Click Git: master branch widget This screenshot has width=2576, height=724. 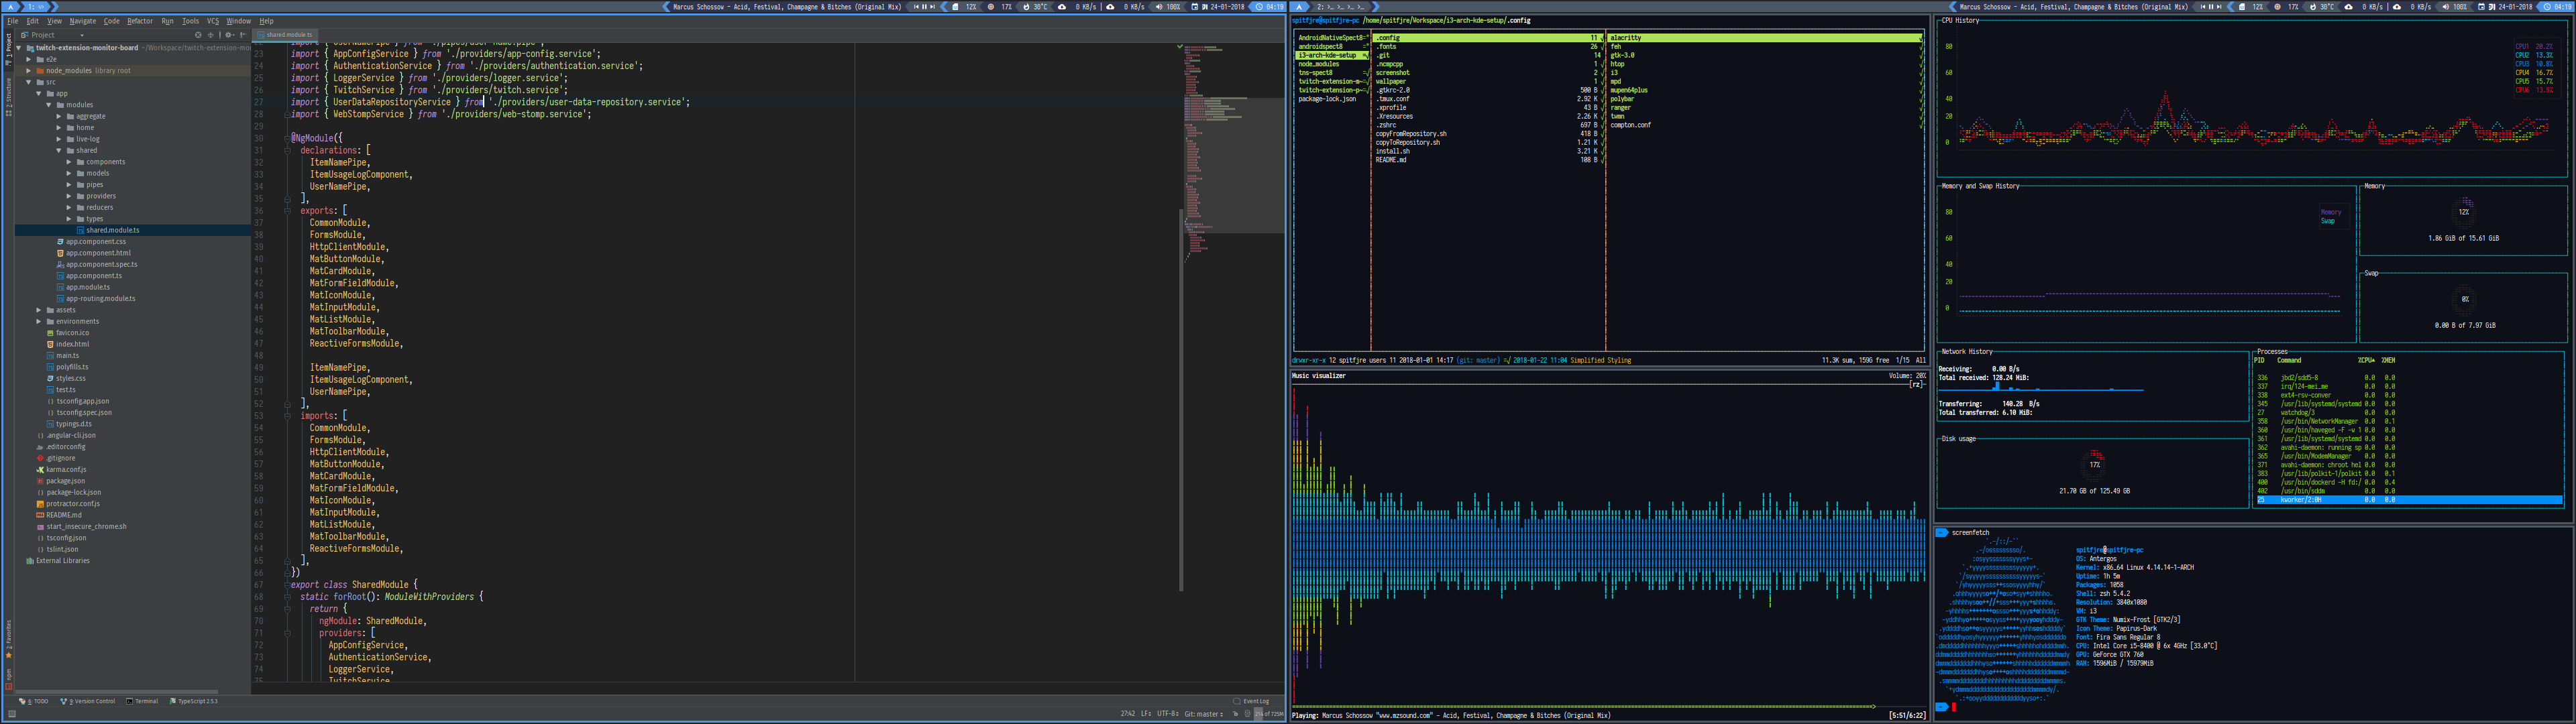tap(1203, 714)
